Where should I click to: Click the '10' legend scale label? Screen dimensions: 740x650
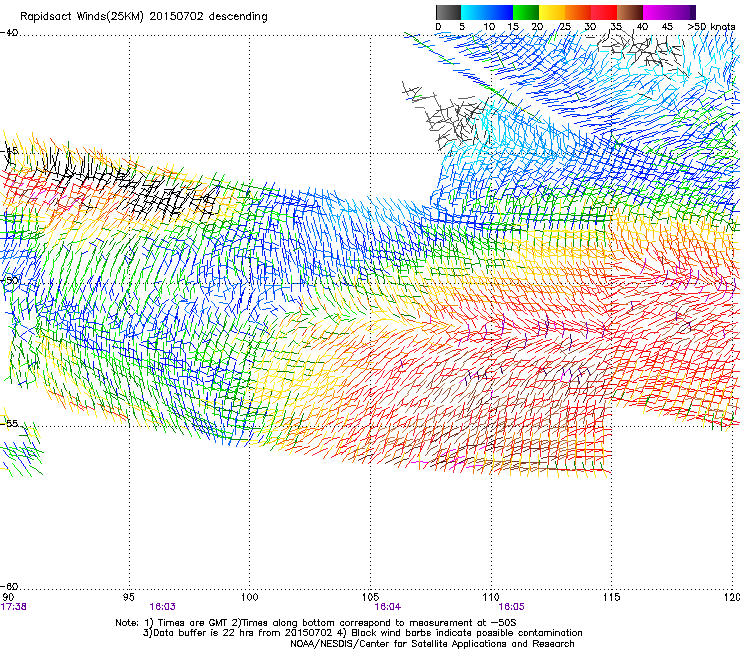489,27
